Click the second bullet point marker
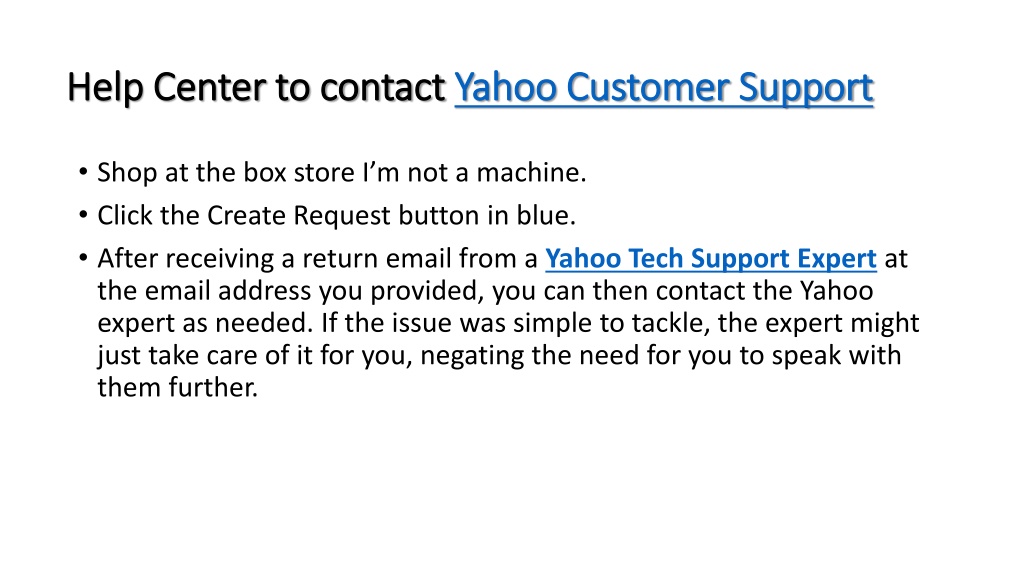This screenshot has width=1024, height=576. pyautogui.click(x=83, y=215)
